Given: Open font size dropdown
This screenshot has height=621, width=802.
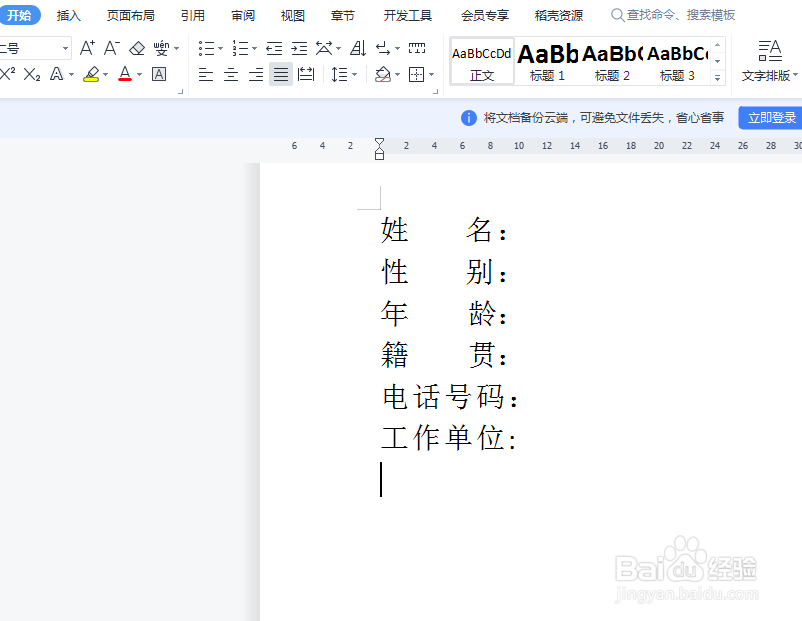Looking at the screenshot, I should pyautogui.click(x=65, y=49).
